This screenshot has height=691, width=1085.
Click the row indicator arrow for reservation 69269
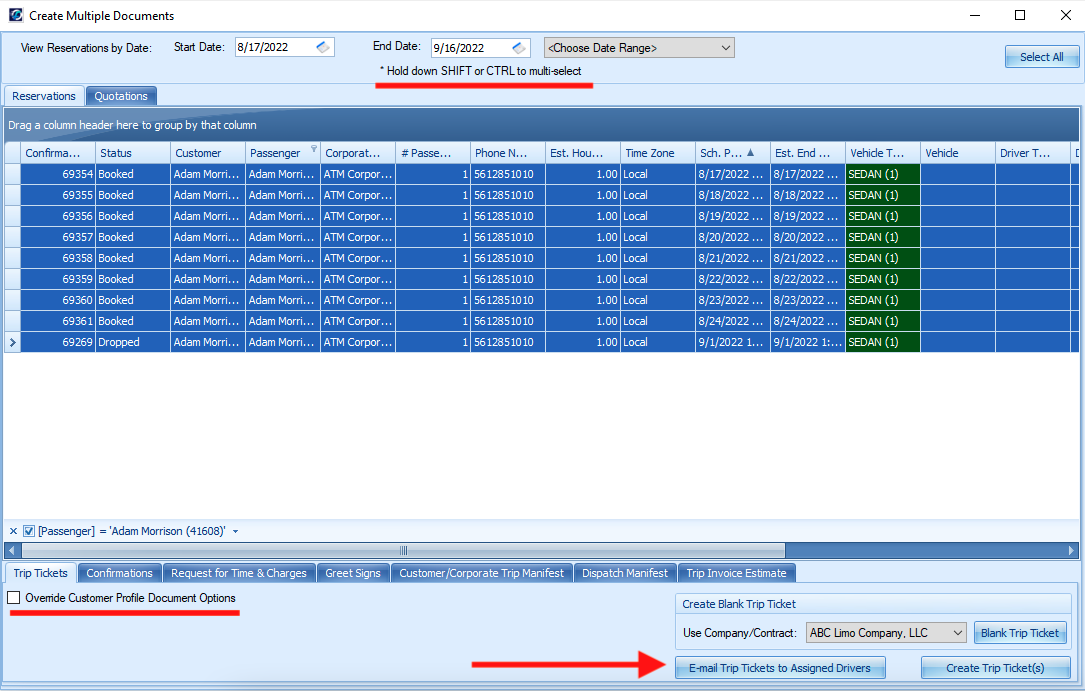coord(12,342)
